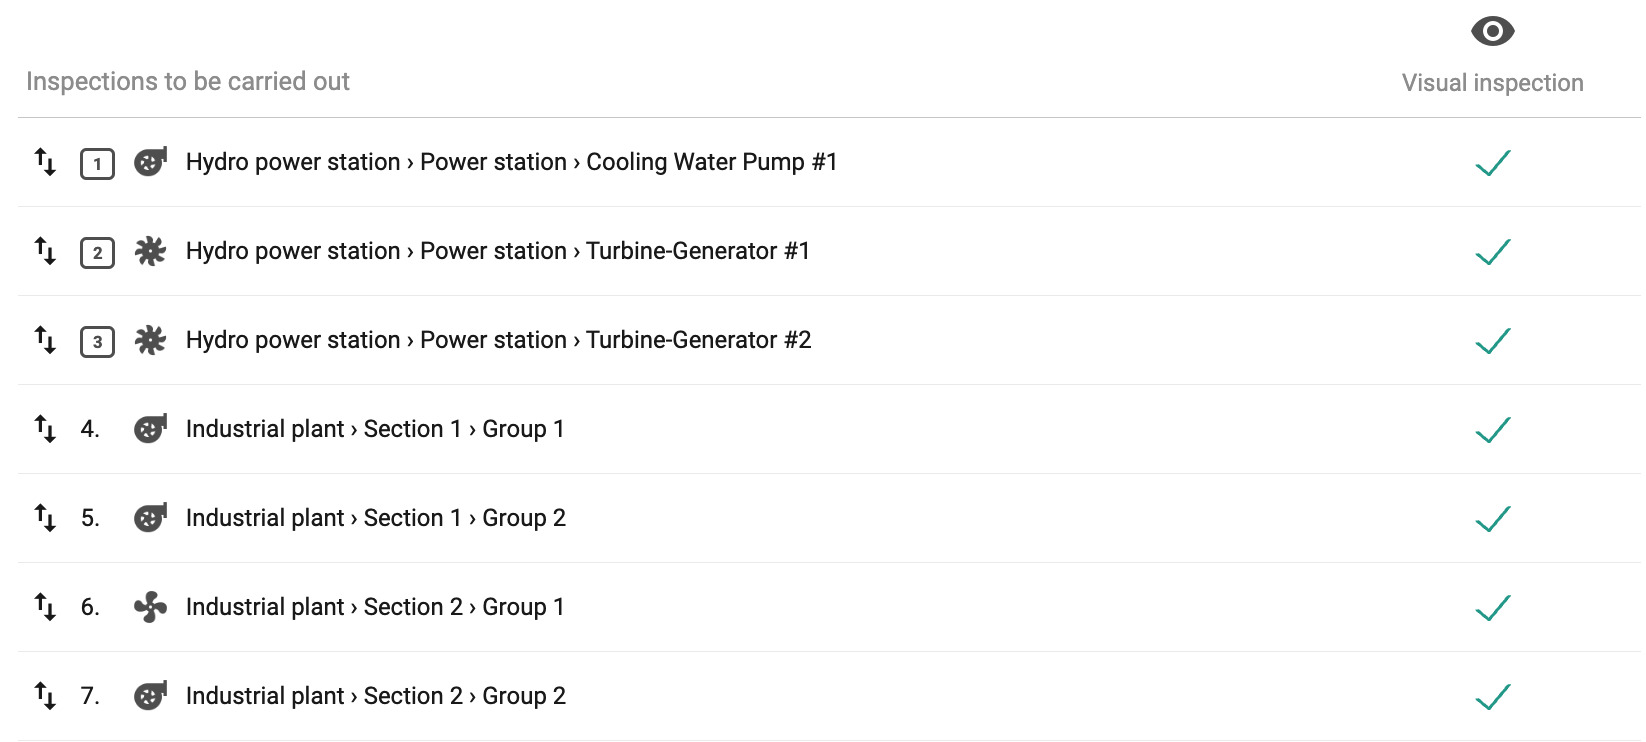
Task: Uncheck visual inspection for Section 2 Group 1
Action: coord(1492,608)
